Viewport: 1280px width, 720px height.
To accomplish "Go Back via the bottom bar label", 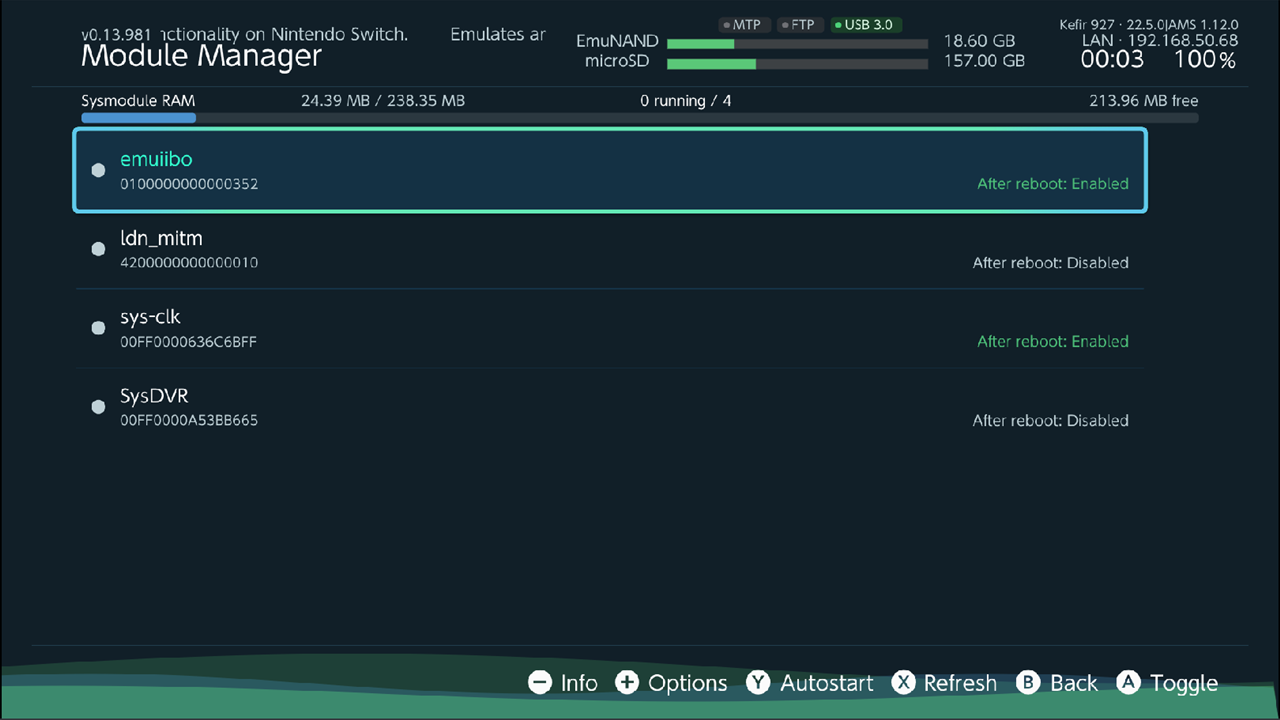I will 1074,683.
